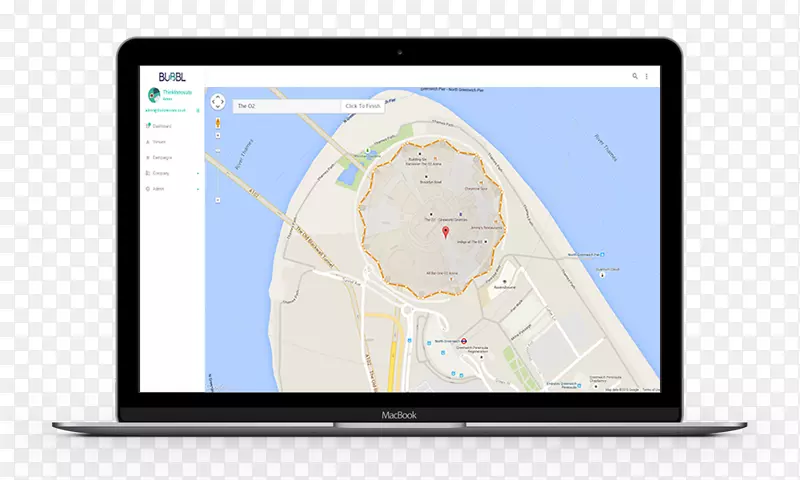Click the red location pin marker
The height and width of the screenshot is (480, 800).
click(445, 233)
